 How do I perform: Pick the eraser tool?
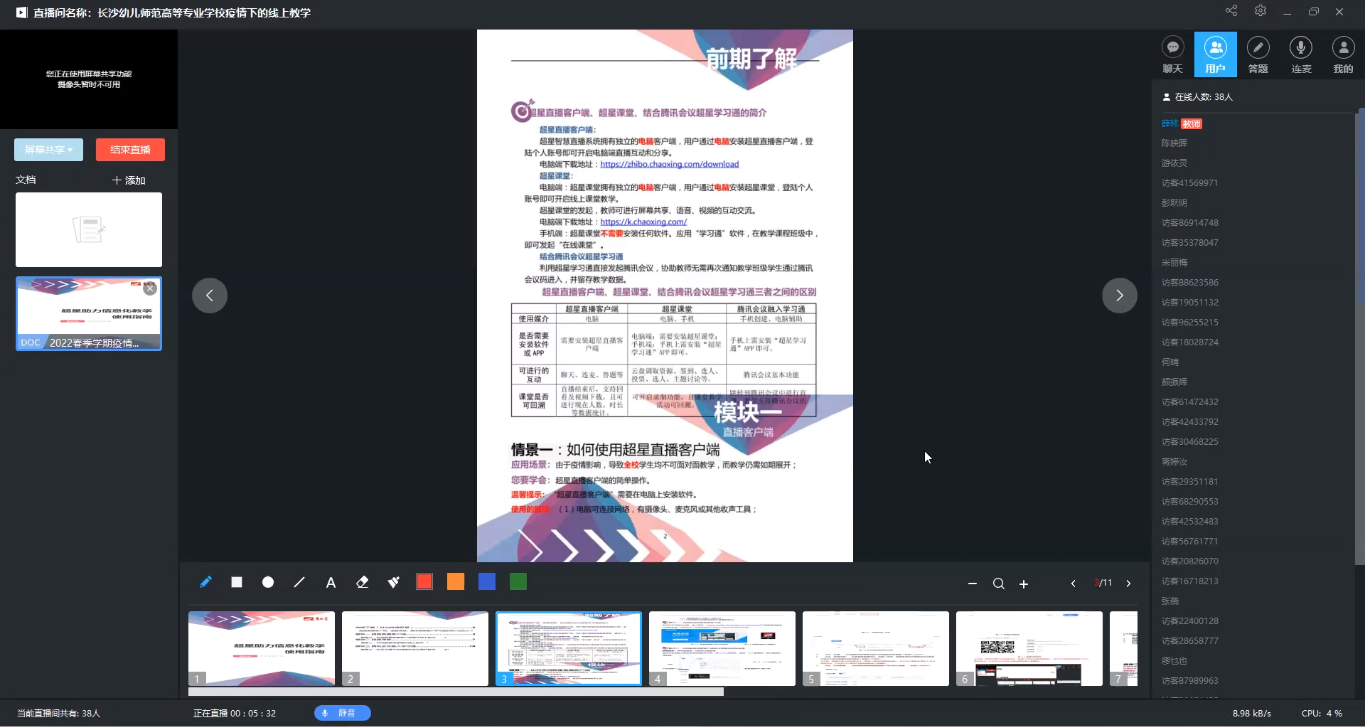362,582
